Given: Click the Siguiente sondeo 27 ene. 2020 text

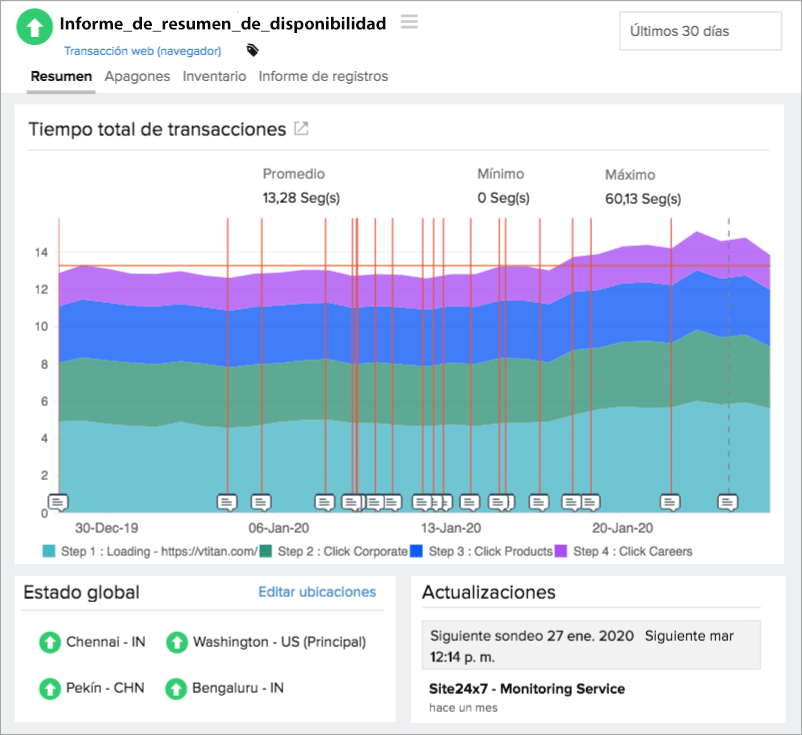Looking at the screenshot, I should (x=532, y=636).
